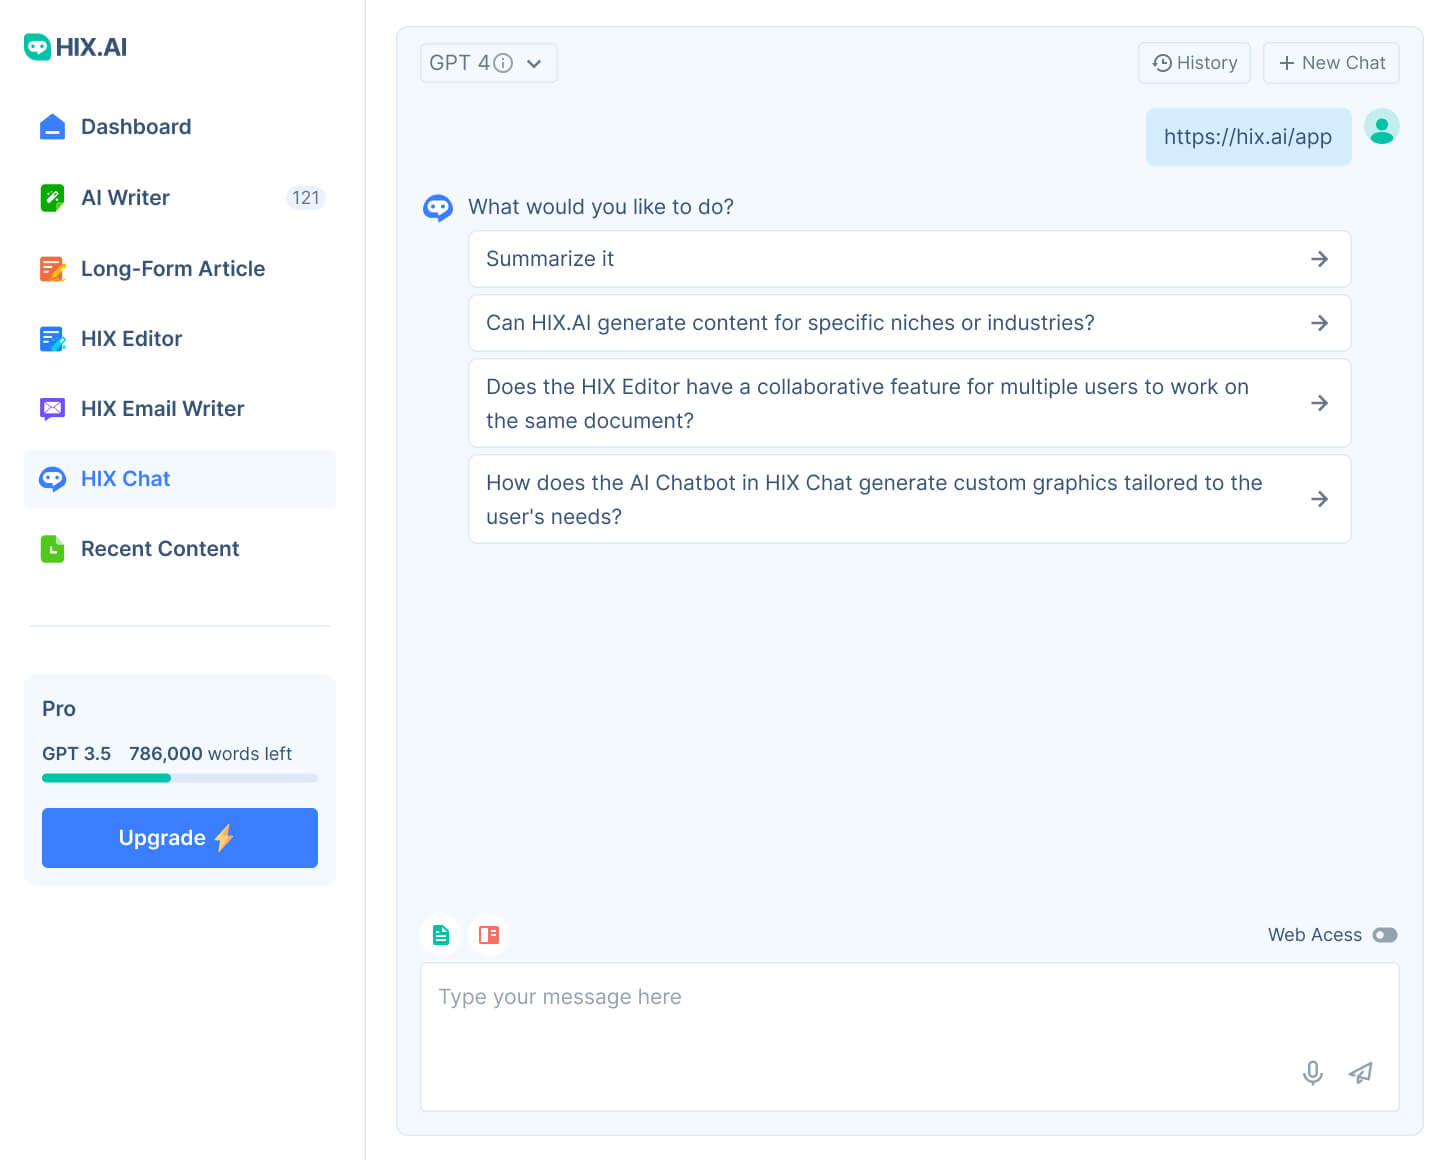Image resolution: width=1448 pixels, height=1160 pixels.
Task: Select the HIX Editor collaborative feature question
Action: click(909, 403)
